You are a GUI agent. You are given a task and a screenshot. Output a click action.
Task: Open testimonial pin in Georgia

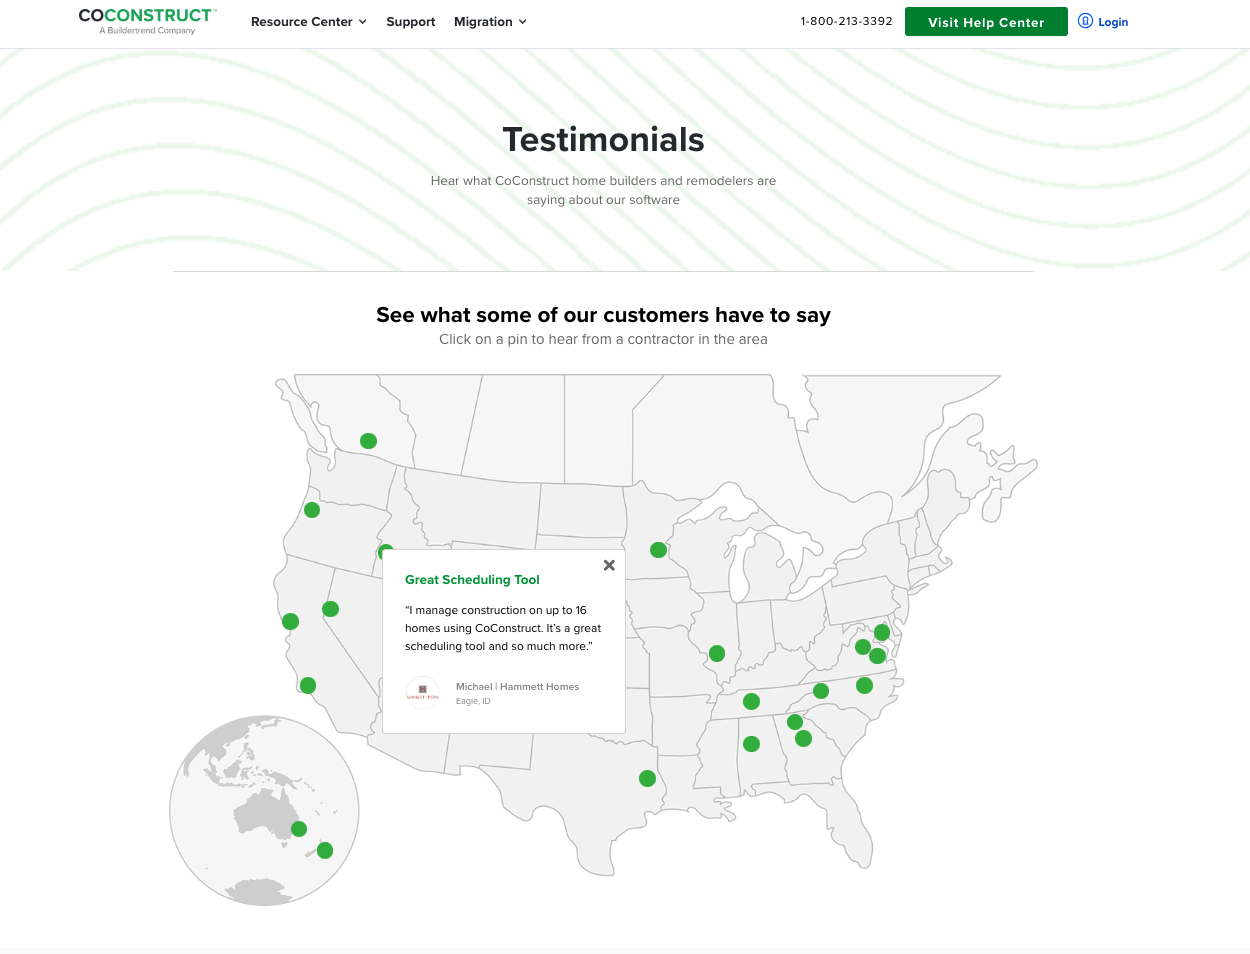point(803,738)
